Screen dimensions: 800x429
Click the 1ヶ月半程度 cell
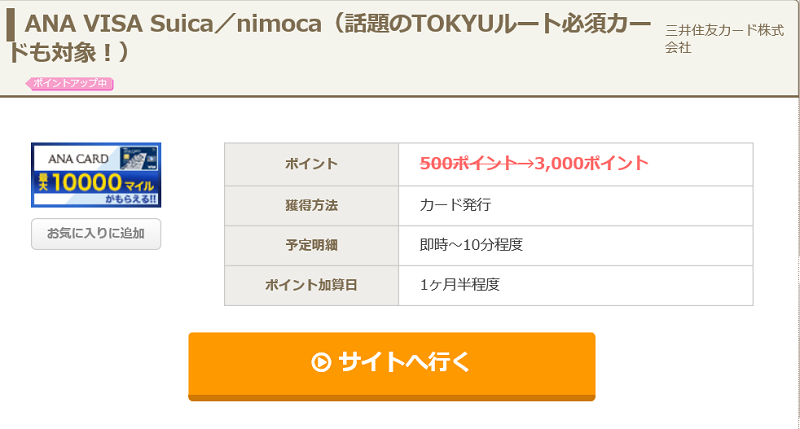(576, 285)
